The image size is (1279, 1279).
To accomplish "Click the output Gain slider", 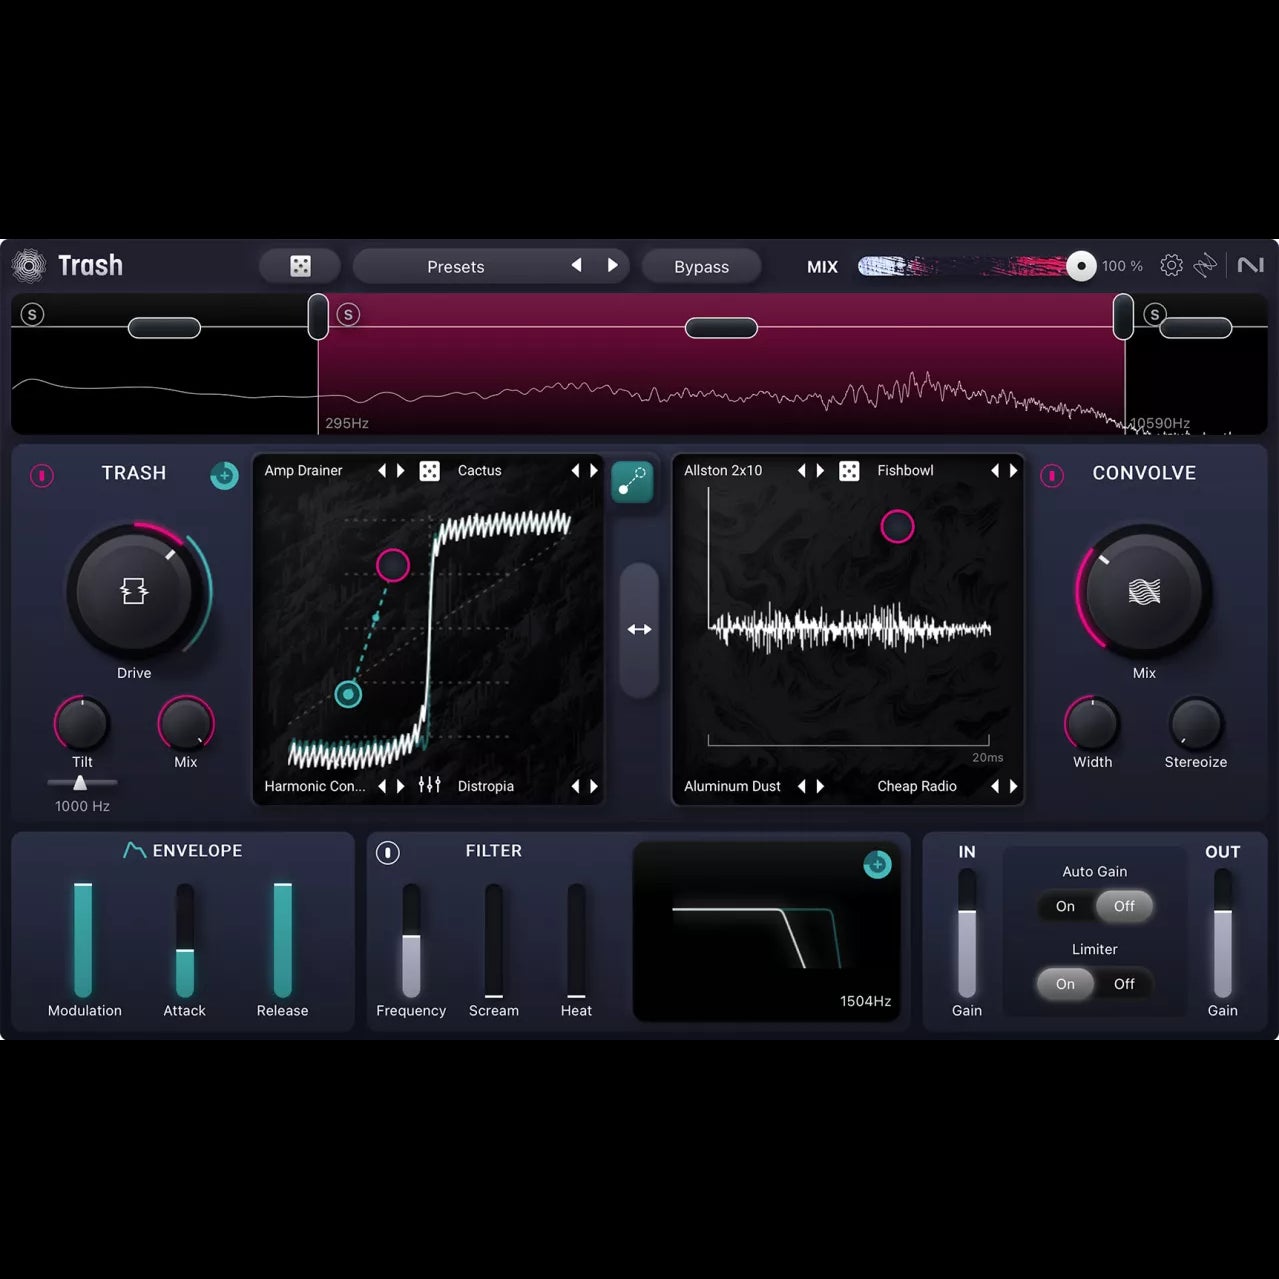I will [1223, 933].
